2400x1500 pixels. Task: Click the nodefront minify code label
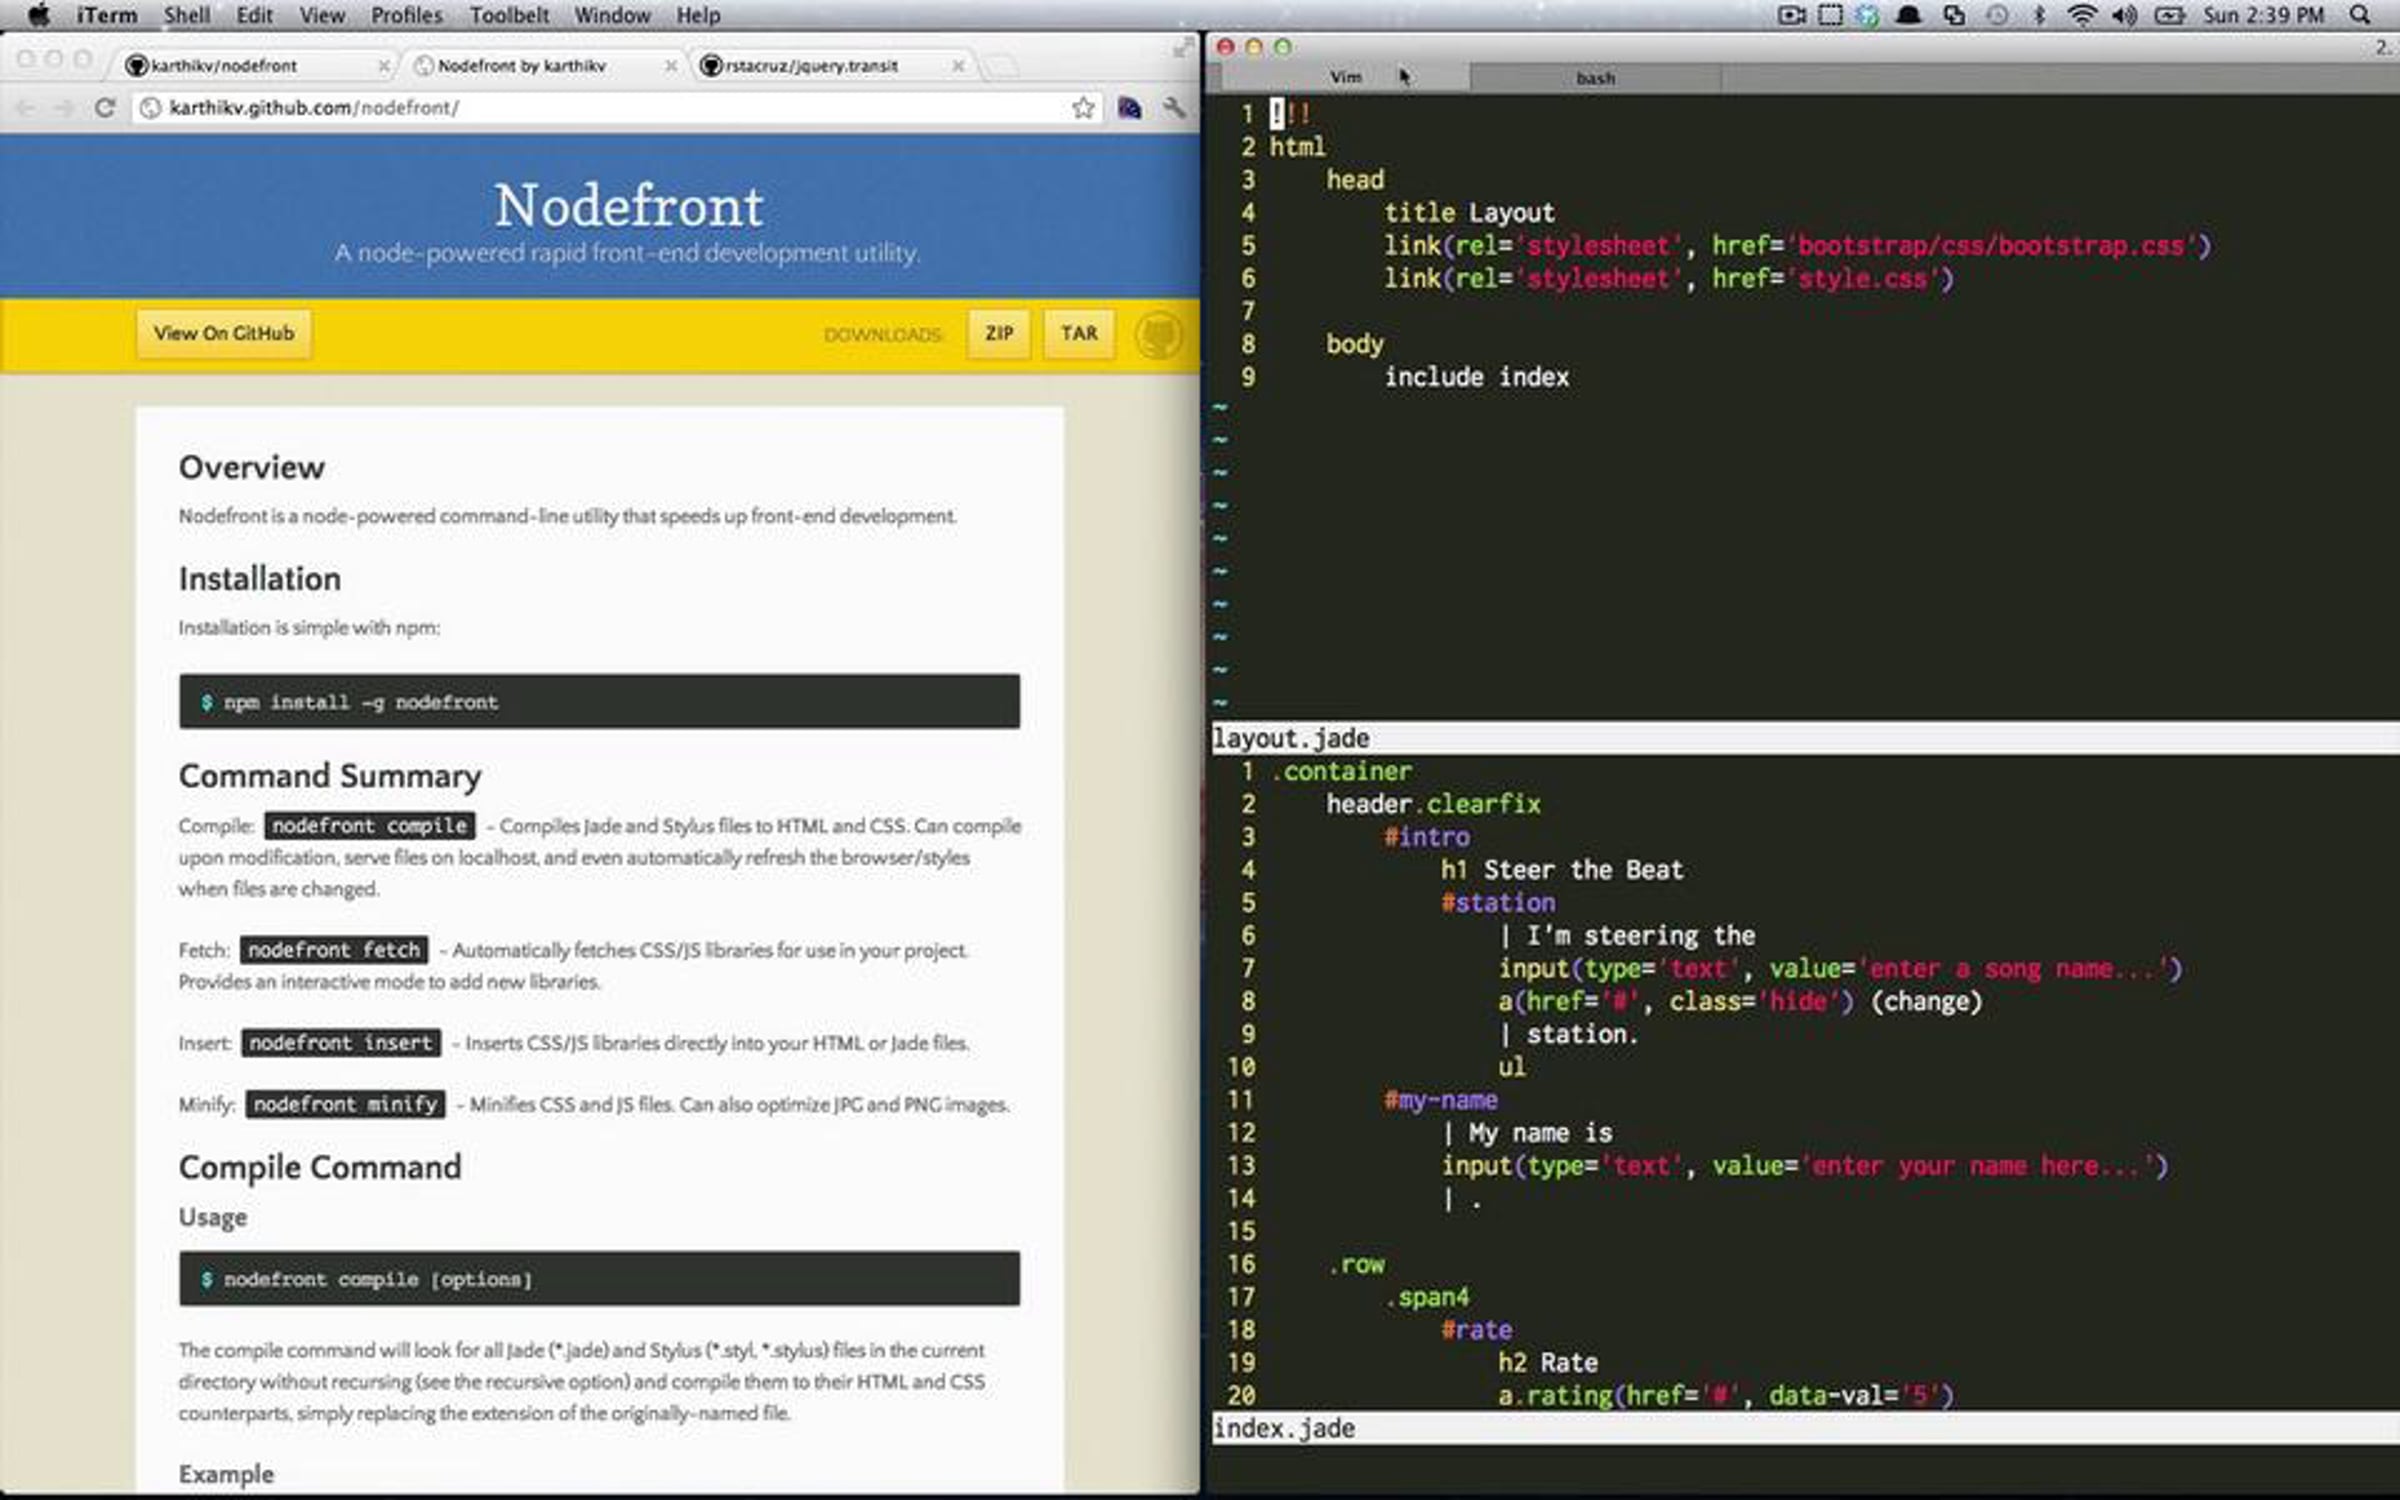pyautogui.click(x=345, y=1104)
